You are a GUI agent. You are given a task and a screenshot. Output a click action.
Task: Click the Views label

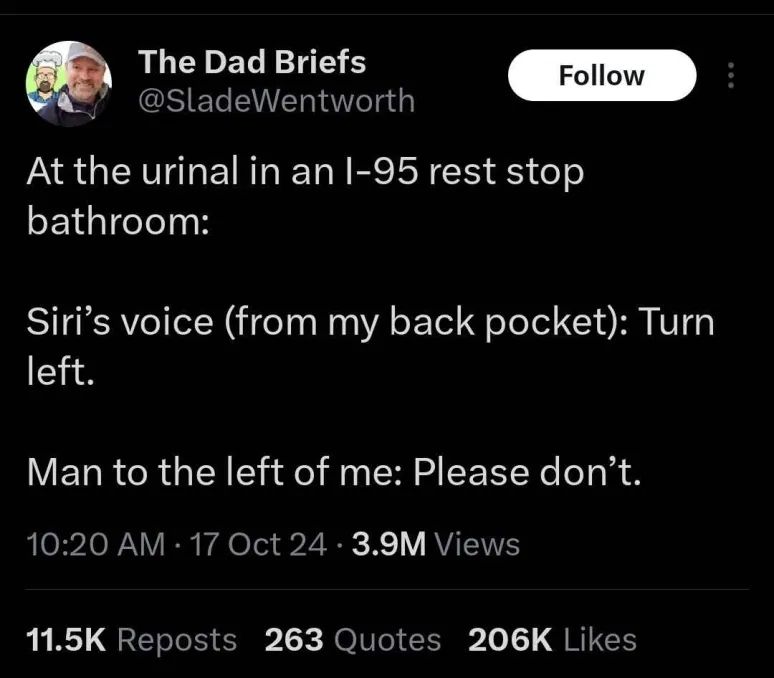click(x=477, y=544)
